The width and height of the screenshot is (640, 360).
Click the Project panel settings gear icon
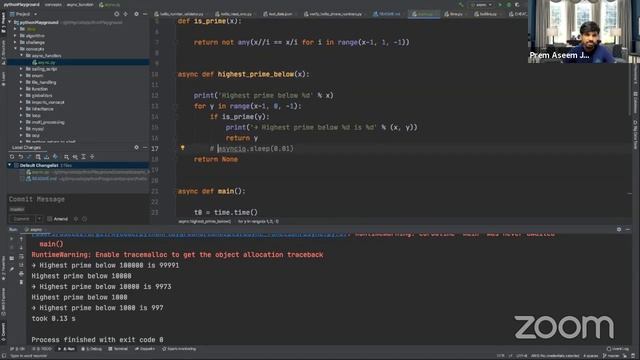(136, 14)
